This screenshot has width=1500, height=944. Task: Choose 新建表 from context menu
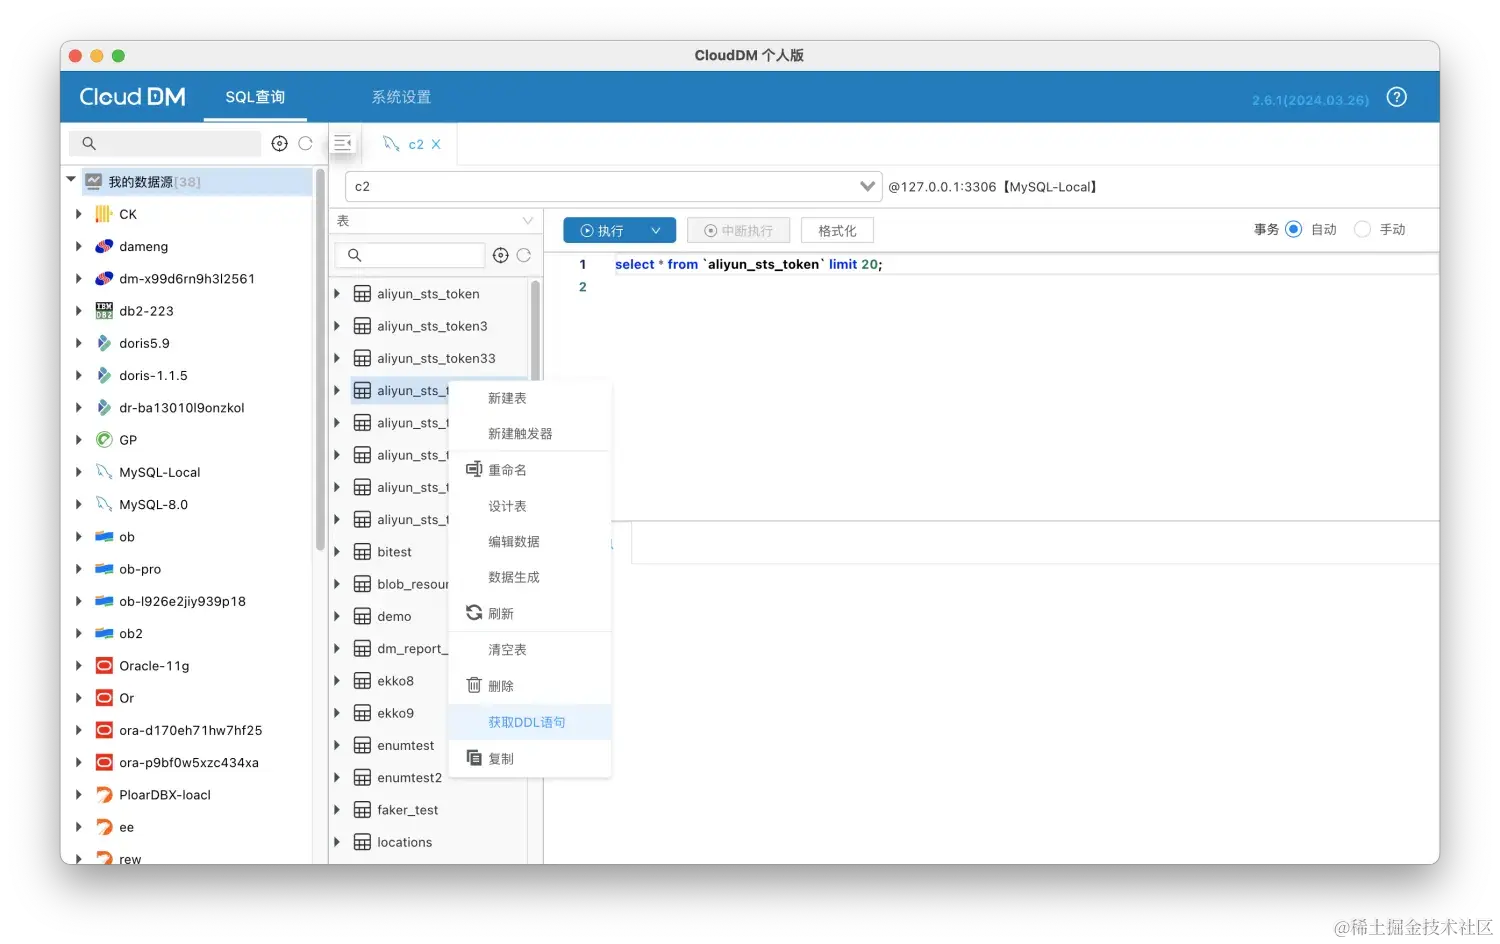point(530,398)
